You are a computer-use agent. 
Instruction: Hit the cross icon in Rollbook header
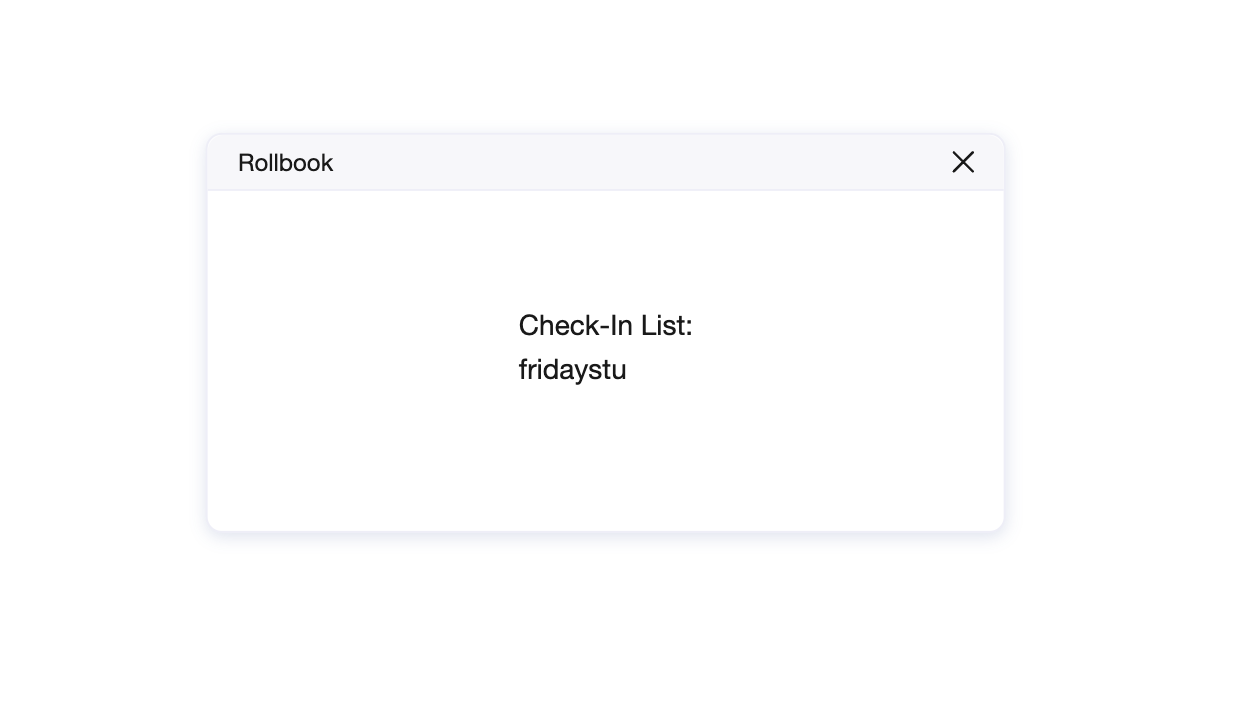click(x=963, y=162)
